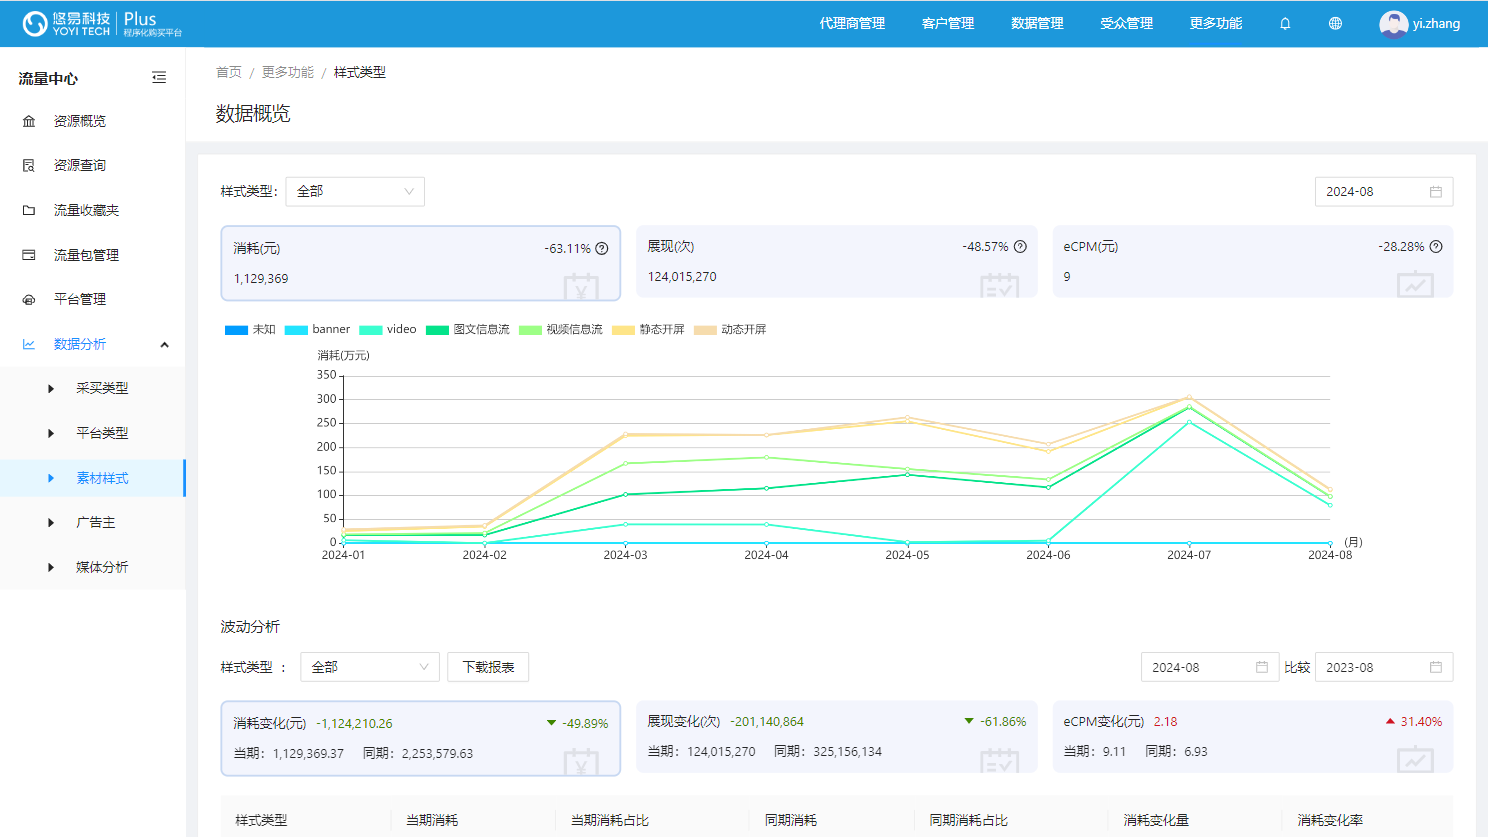The width and height of the screenshot is (1488, 837).
Task: Select the 展现(次) metric card
Action: [x=837, y=262]
